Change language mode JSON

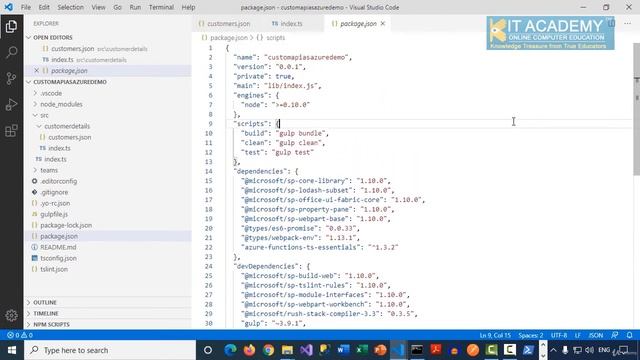coord(596,335)
